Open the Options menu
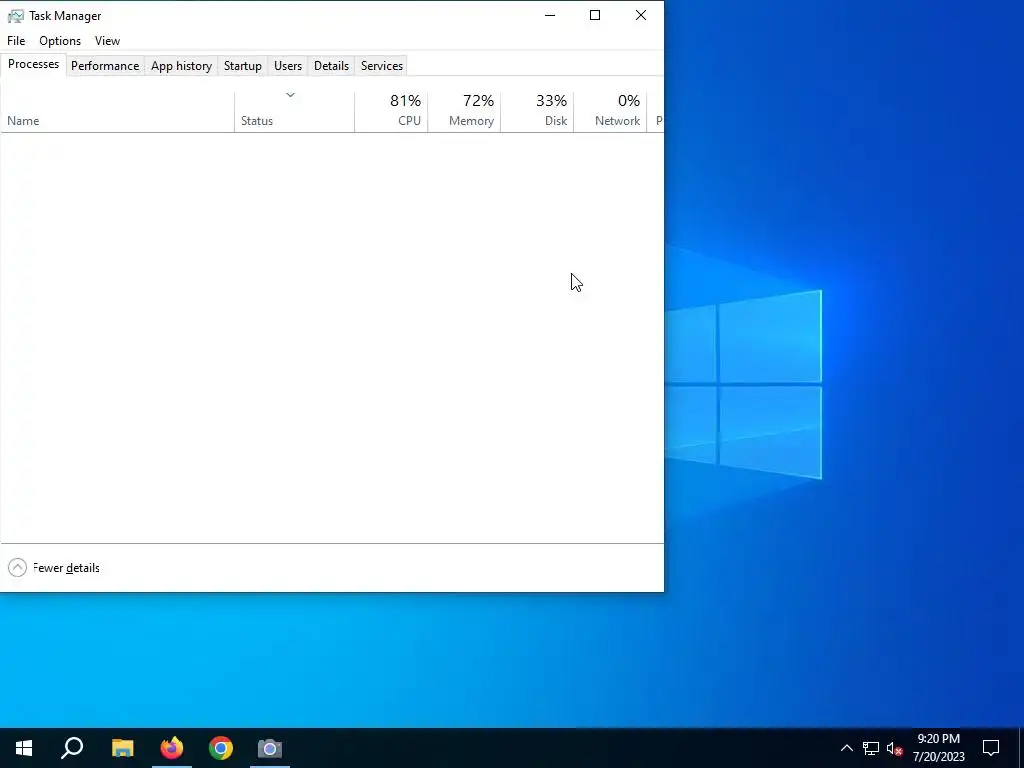This screenshot has height=768, width=1024. click(x=60, y=40)
